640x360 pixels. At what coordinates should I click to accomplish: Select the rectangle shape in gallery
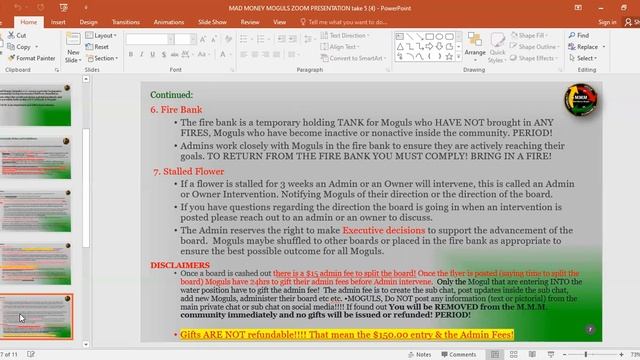(x=429, y=37)
